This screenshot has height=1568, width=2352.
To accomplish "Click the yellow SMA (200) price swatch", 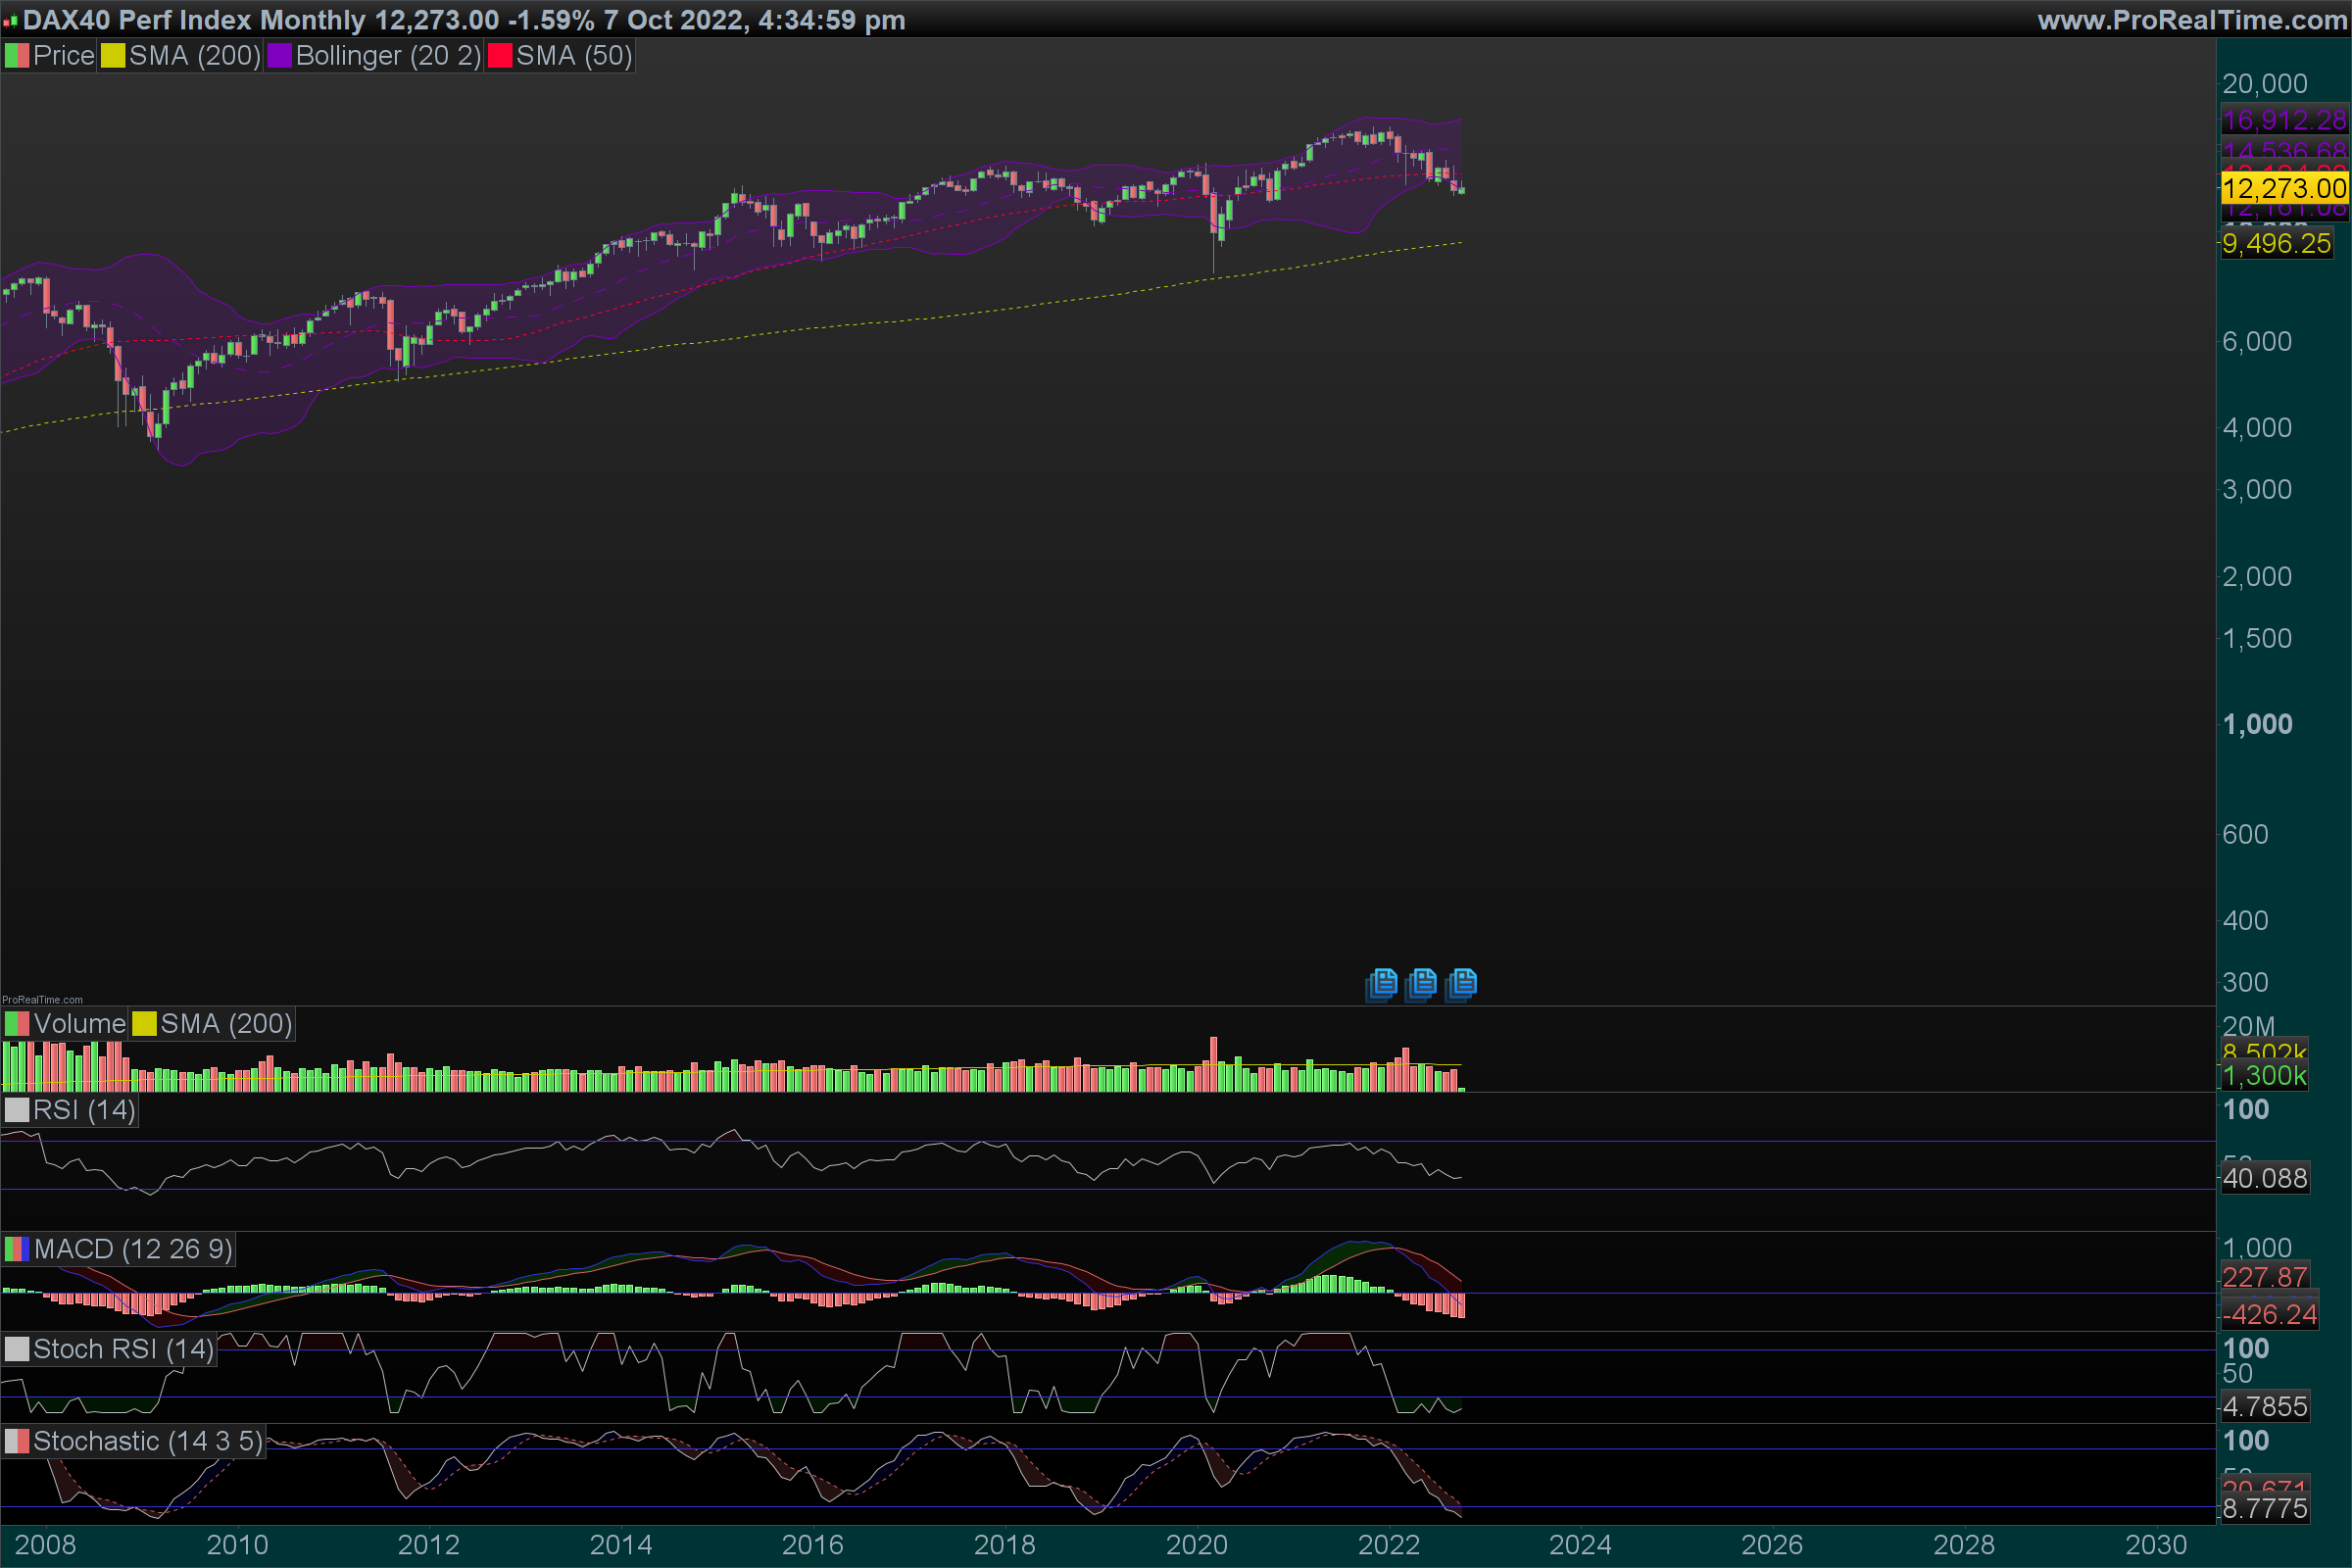I will (113, 56).
